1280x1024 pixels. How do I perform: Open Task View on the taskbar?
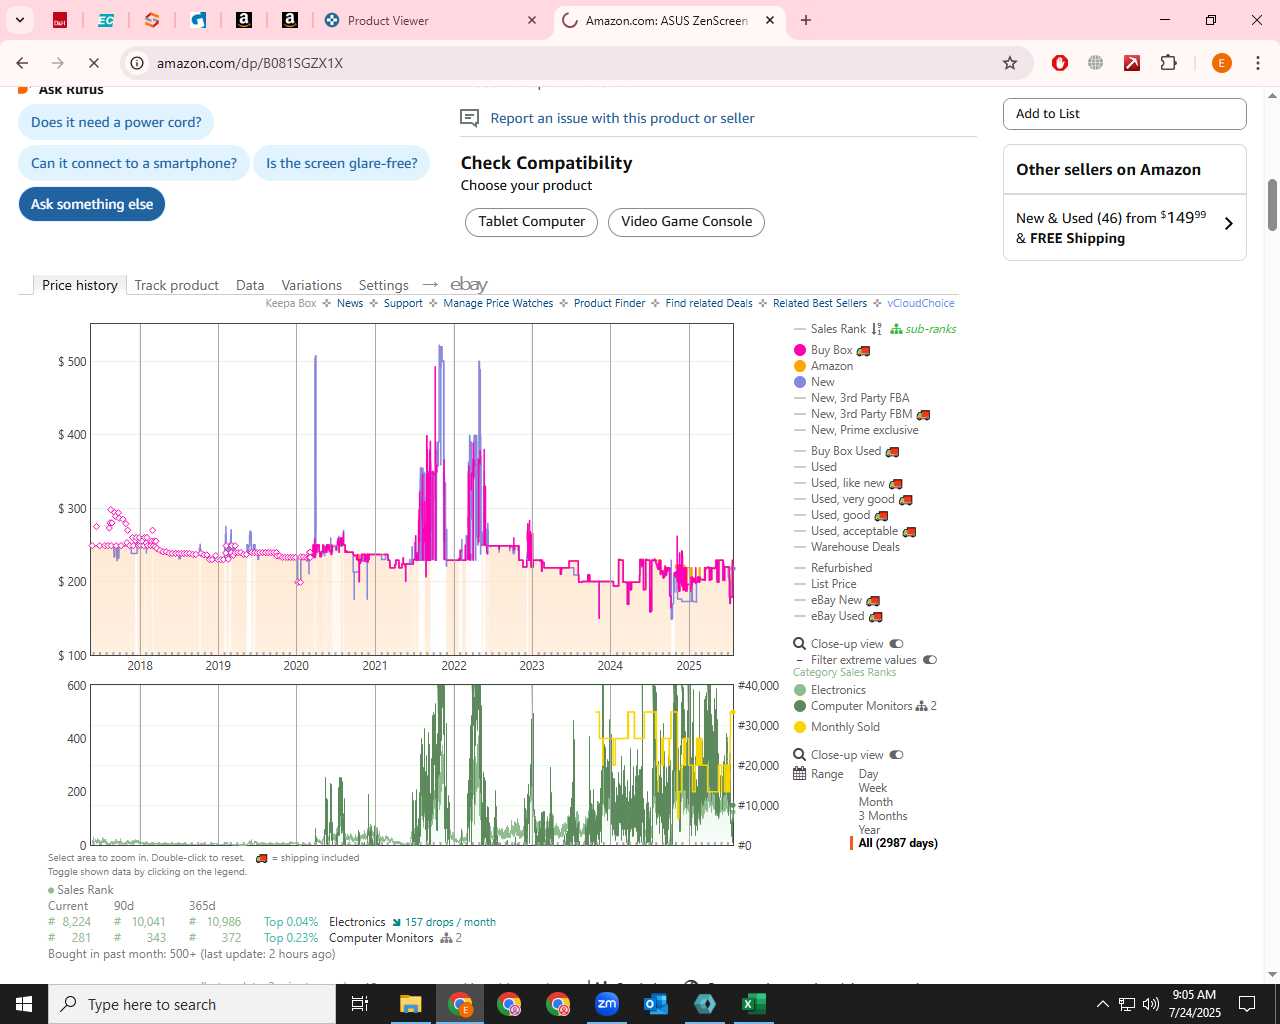point(360,1004)
